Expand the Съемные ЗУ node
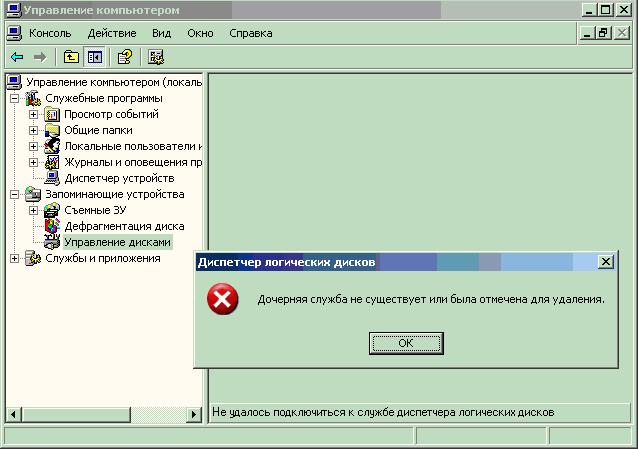Screen dimensions: 638x449 pyautogui.click(x=33, y=210)
